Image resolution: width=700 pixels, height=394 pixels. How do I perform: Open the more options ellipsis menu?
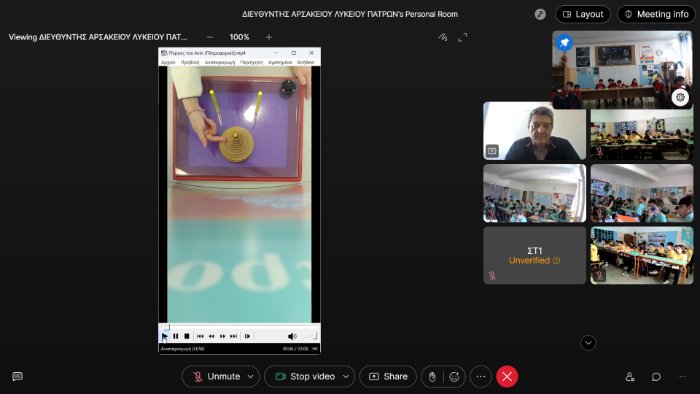(480, 377)
